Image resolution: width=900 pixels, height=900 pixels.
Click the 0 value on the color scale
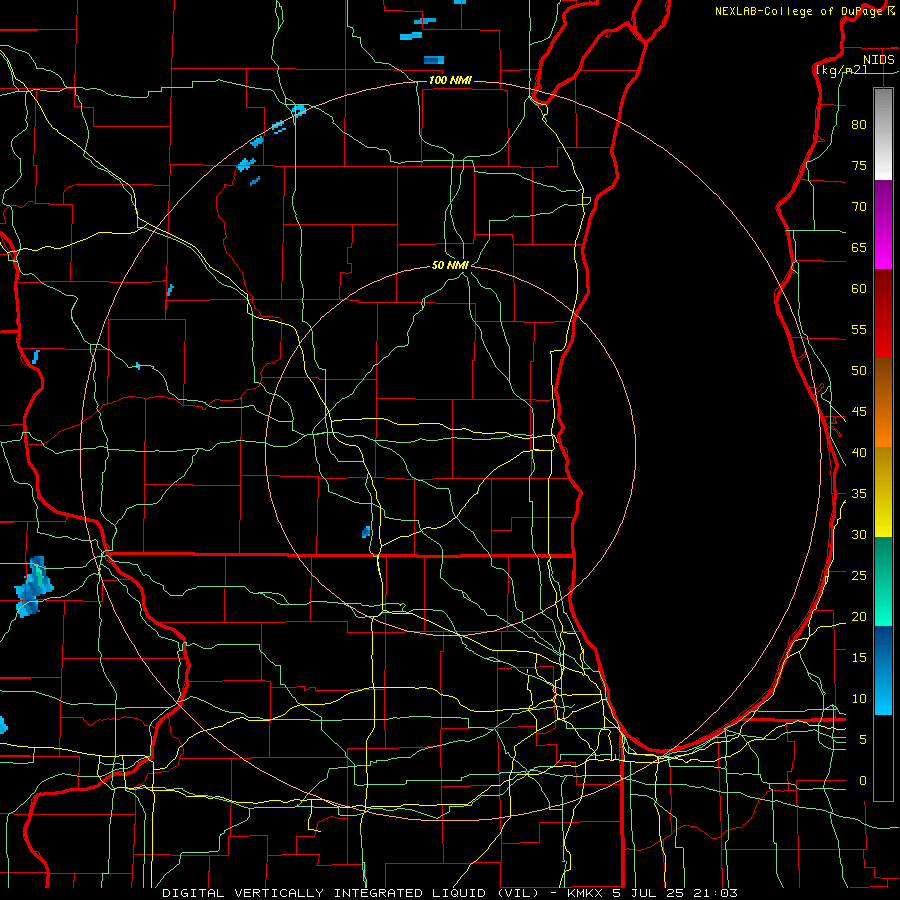click(x=863, y=781)
